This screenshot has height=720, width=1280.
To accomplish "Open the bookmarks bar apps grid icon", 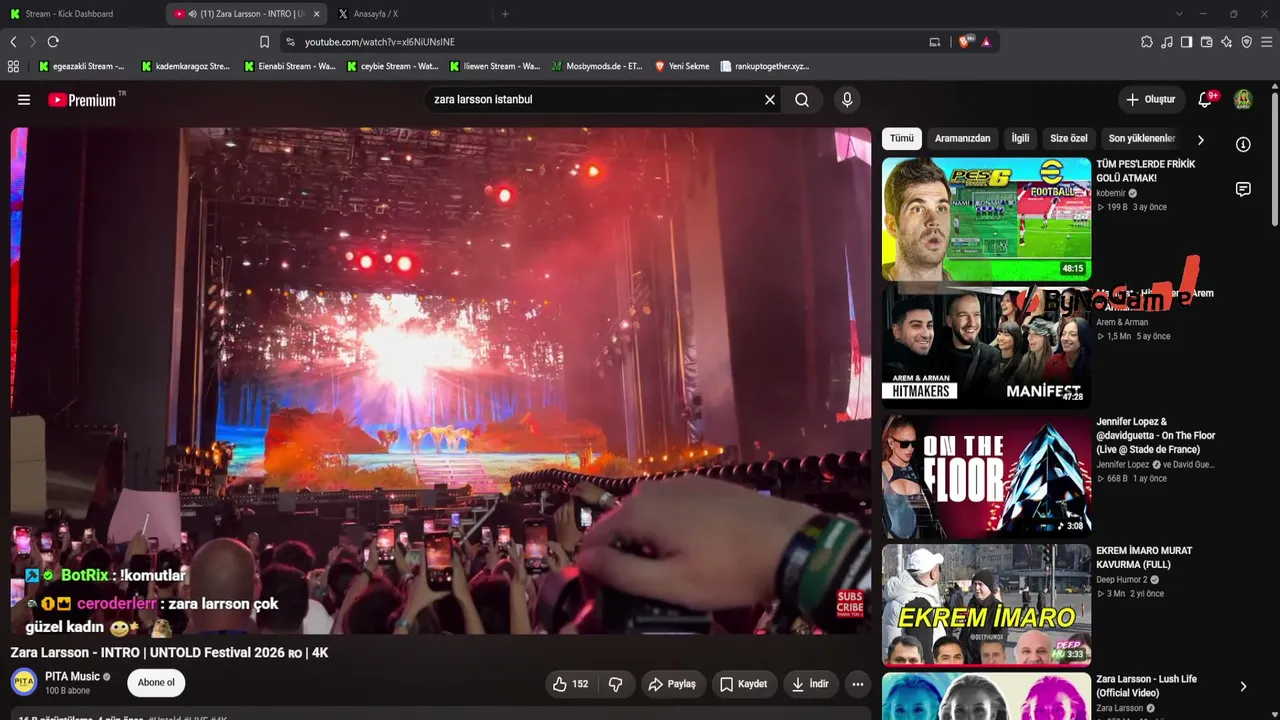I will [13, 66].
